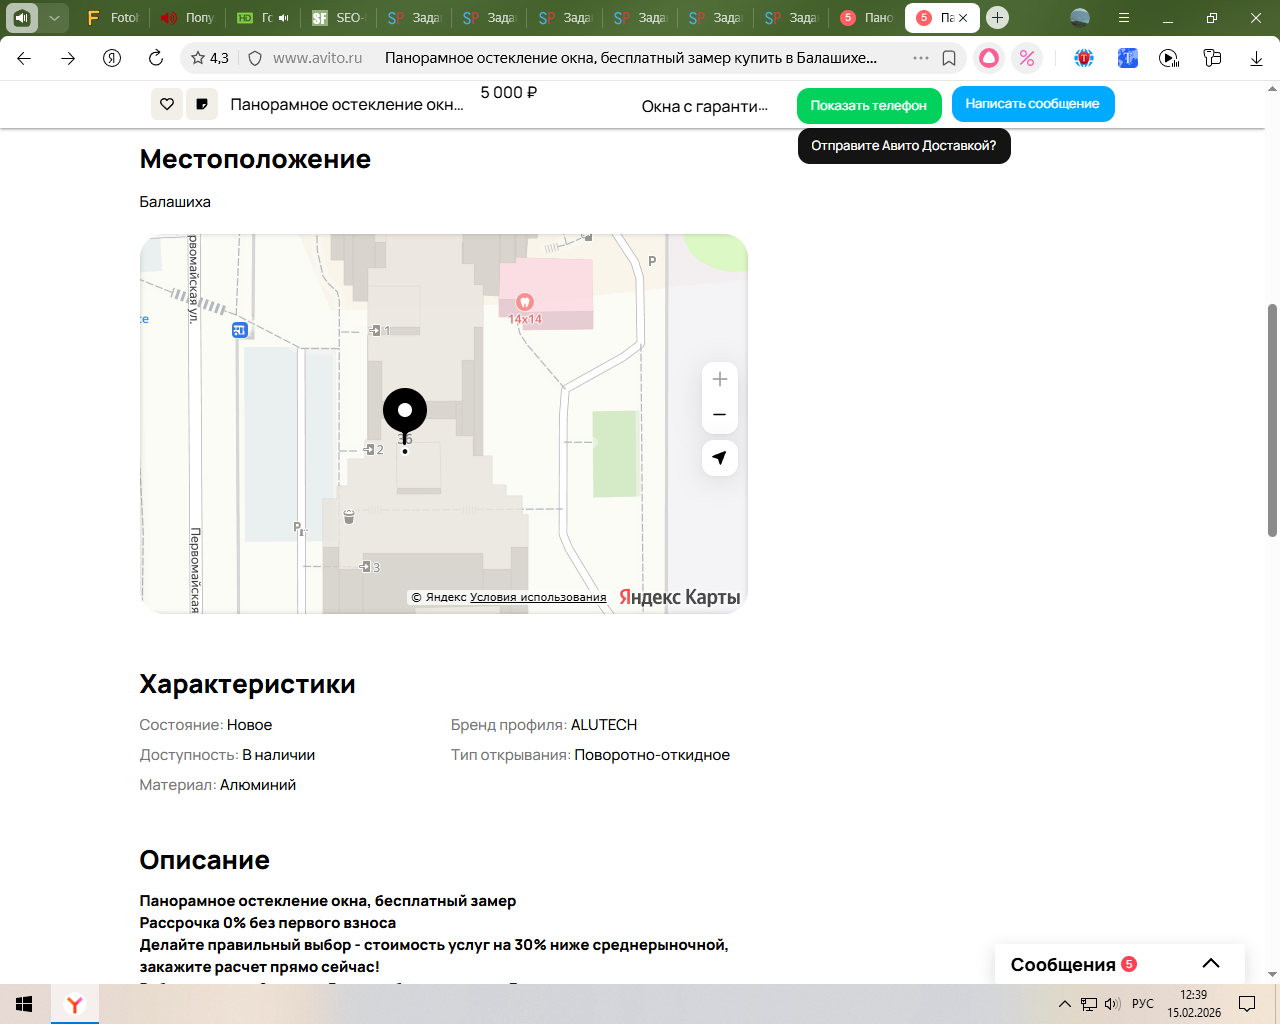Open a new browser tab
This screenshot has width=1280, height=1024.
[x=997, y=18]
